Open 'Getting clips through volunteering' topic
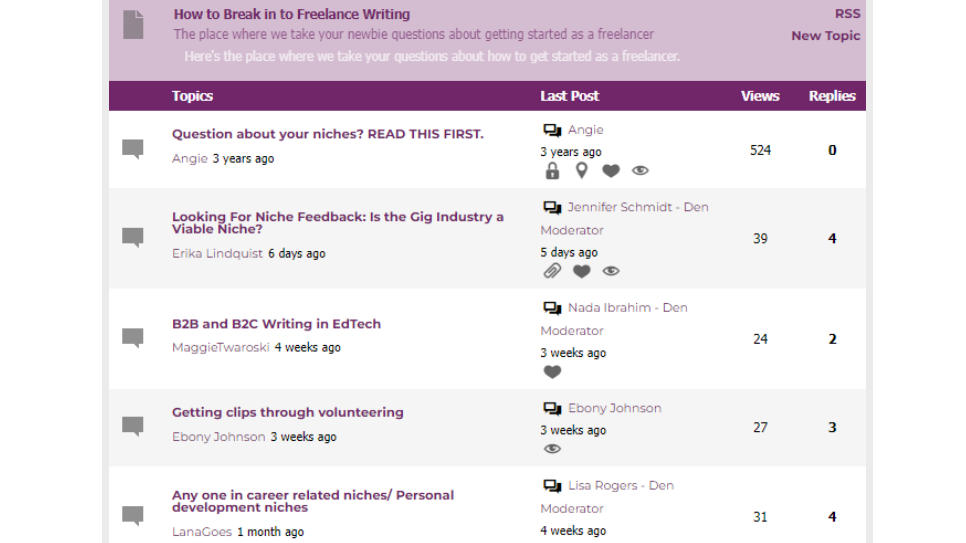This screenshot has width=966, height=543. tap(287, 412)
